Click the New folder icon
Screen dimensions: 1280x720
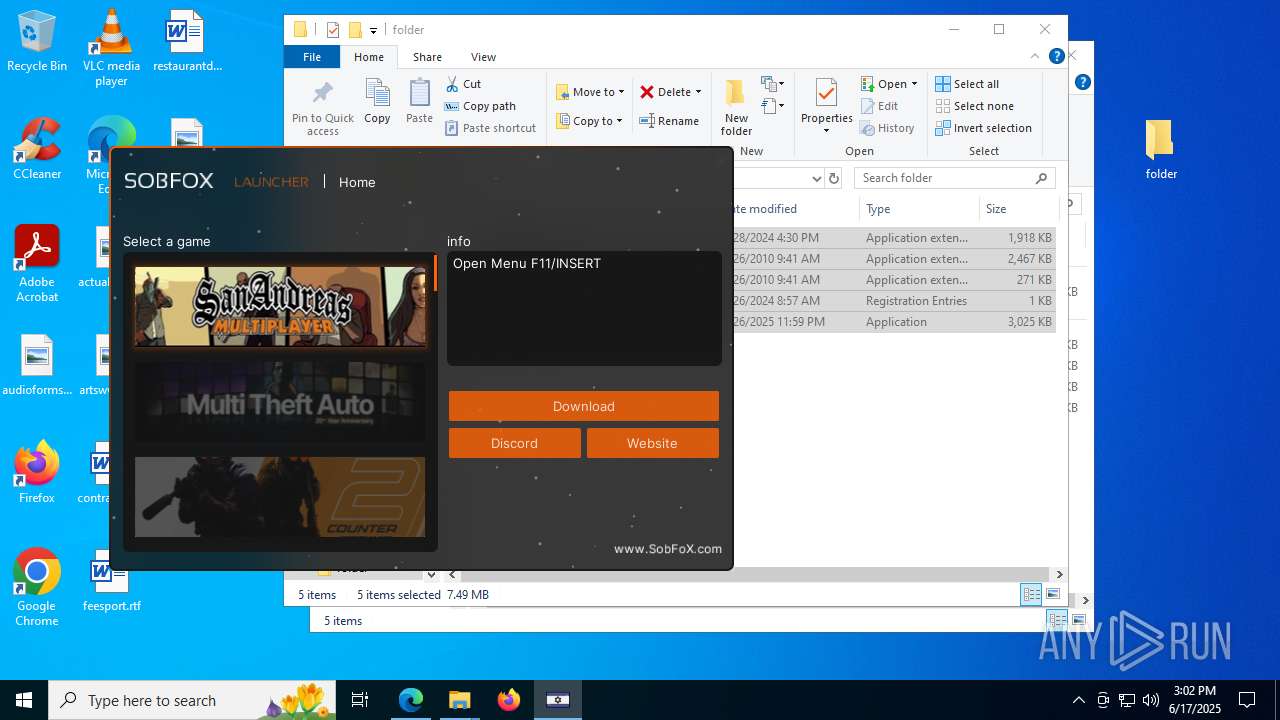[x=736, y=94]
